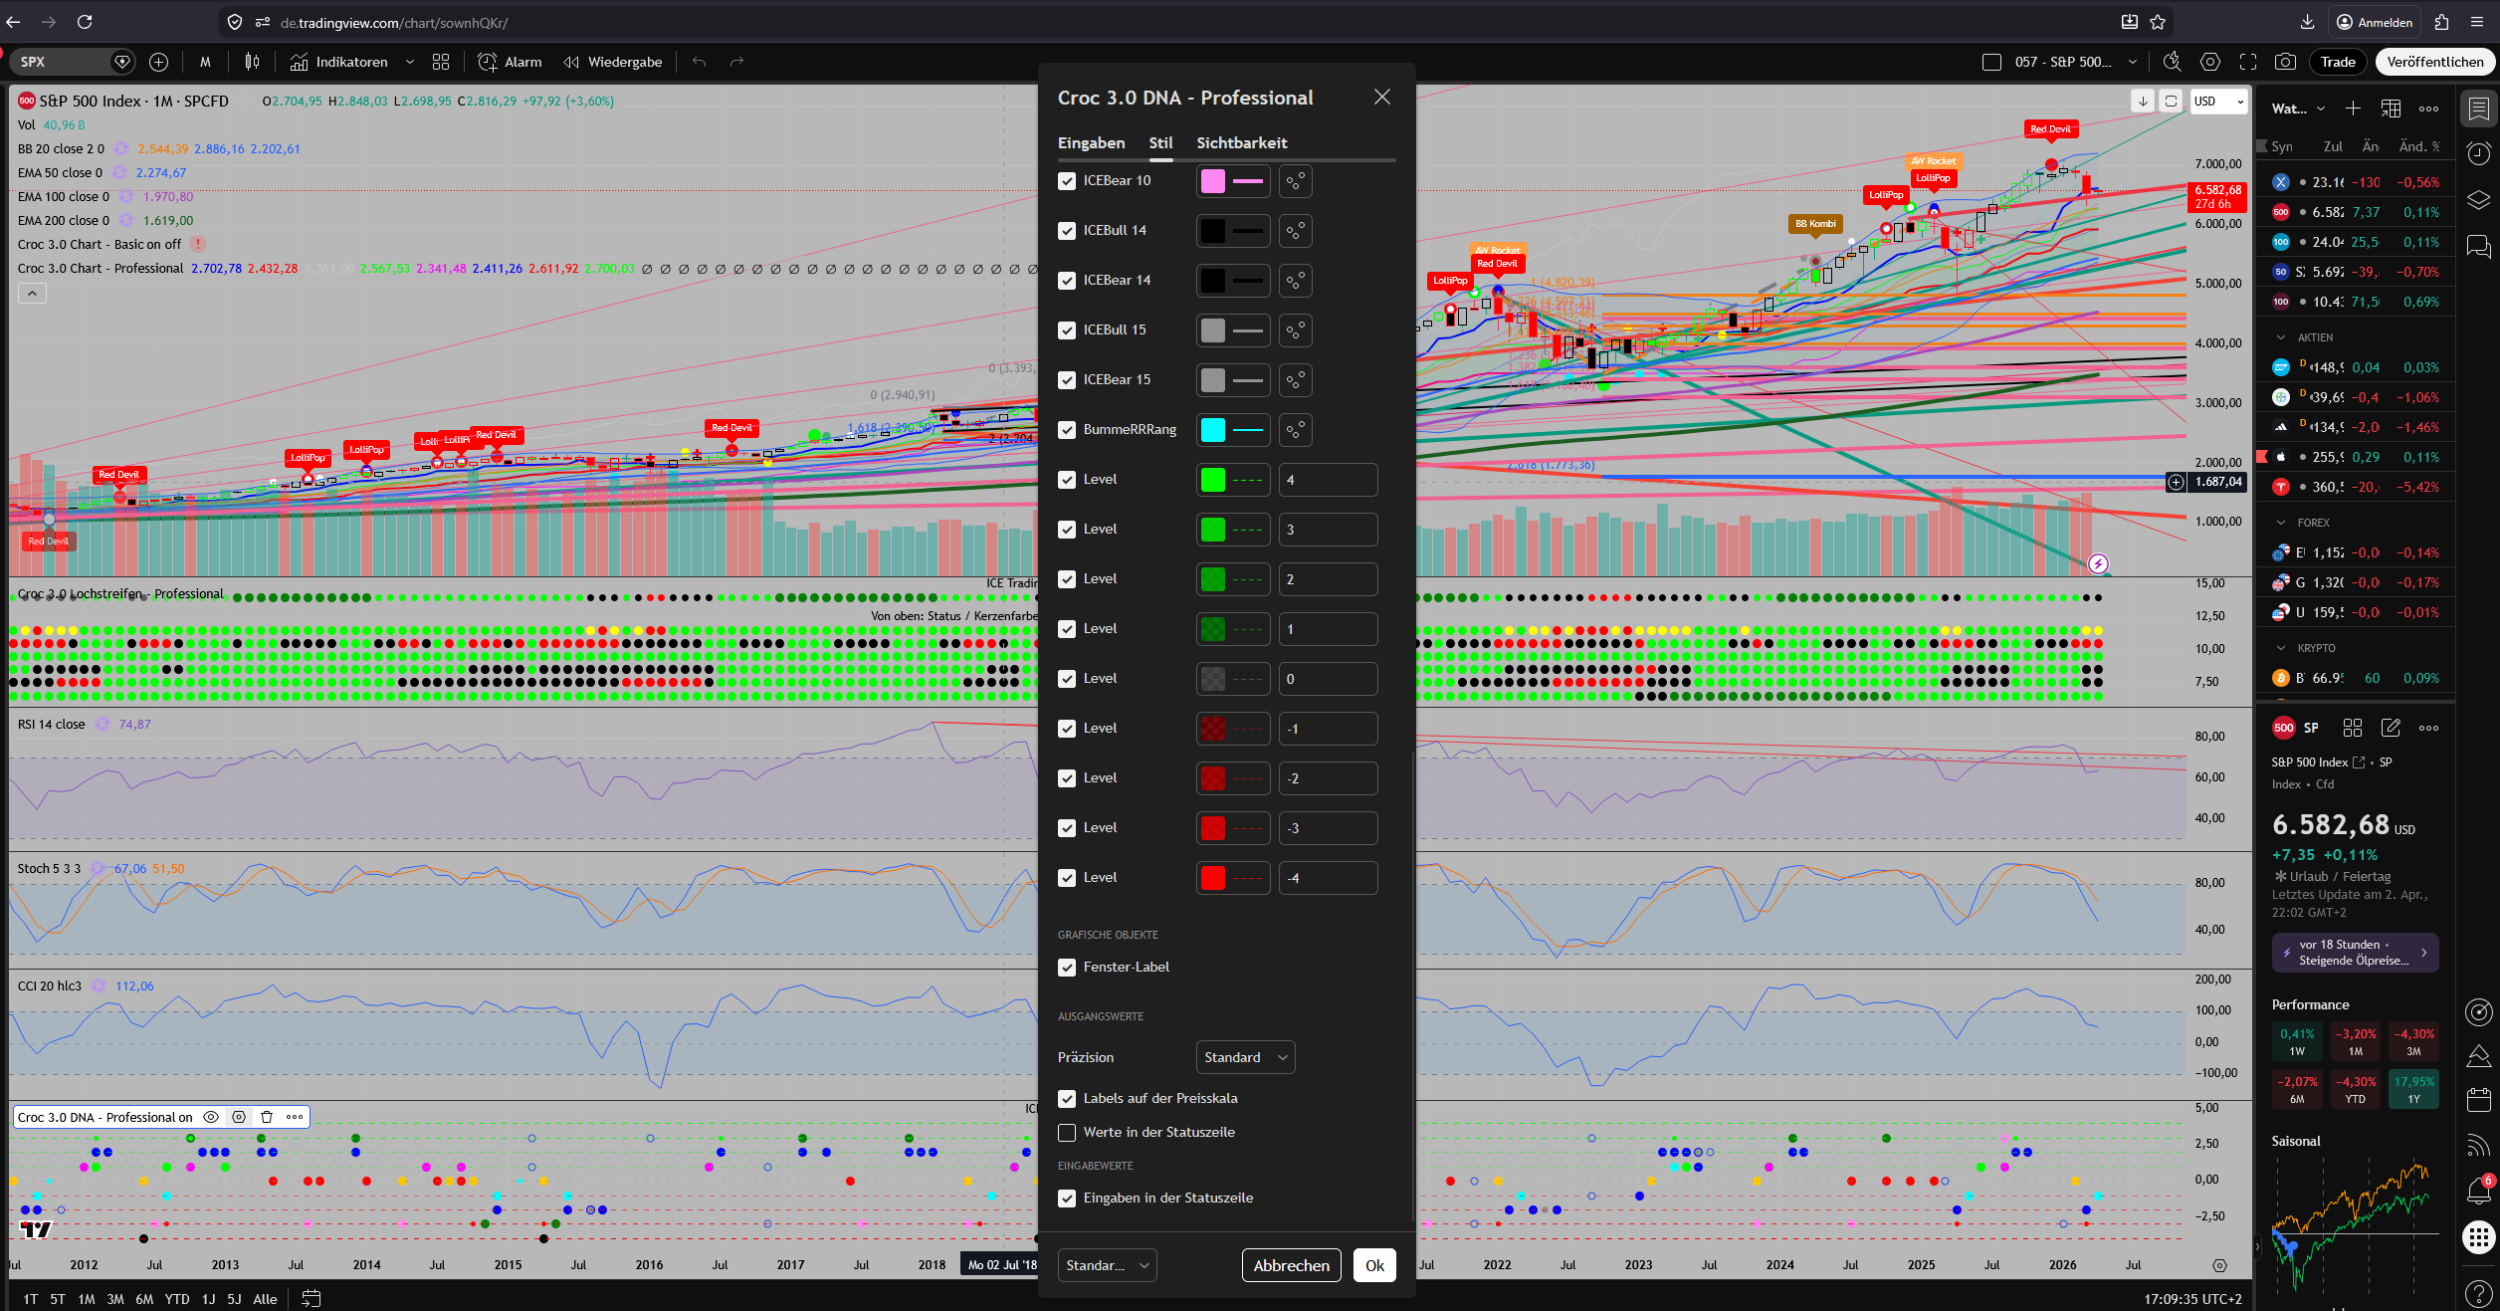Open candlestick chart type selector

pos(252,62)
